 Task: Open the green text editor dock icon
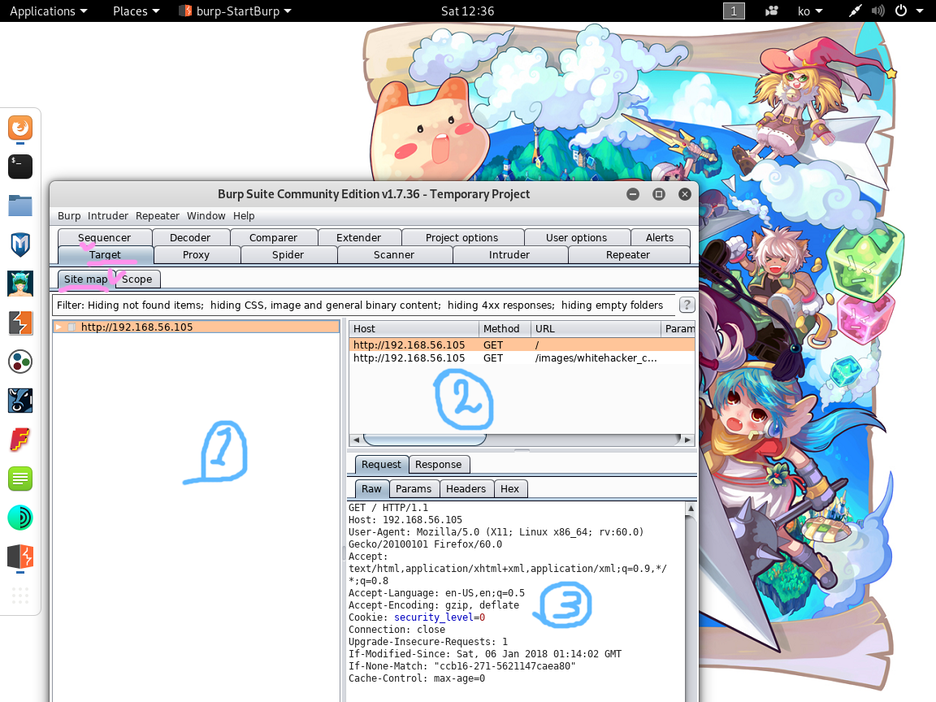pos(20,479)
